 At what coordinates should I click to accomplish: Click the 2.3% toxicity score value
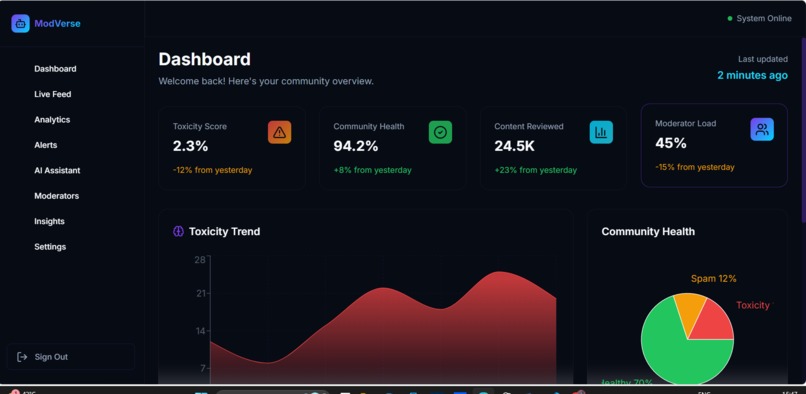tap(190, 147)
